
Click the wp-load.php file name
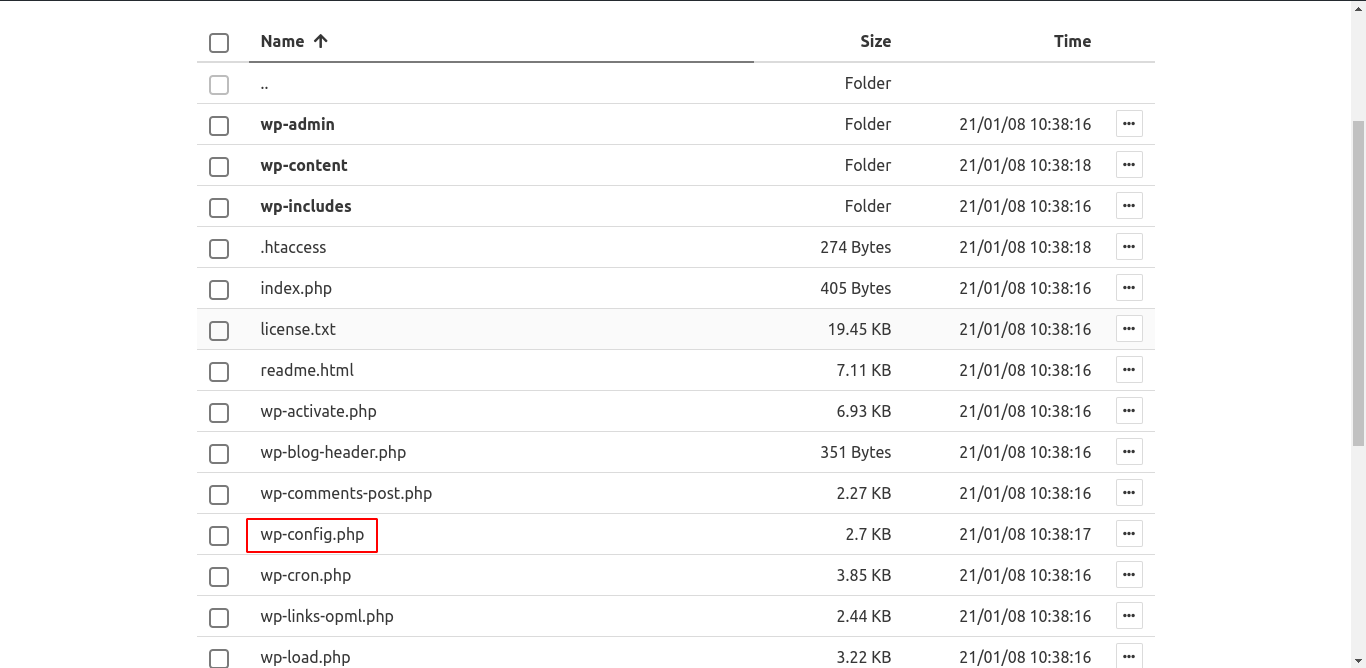(x=305, y=657)
